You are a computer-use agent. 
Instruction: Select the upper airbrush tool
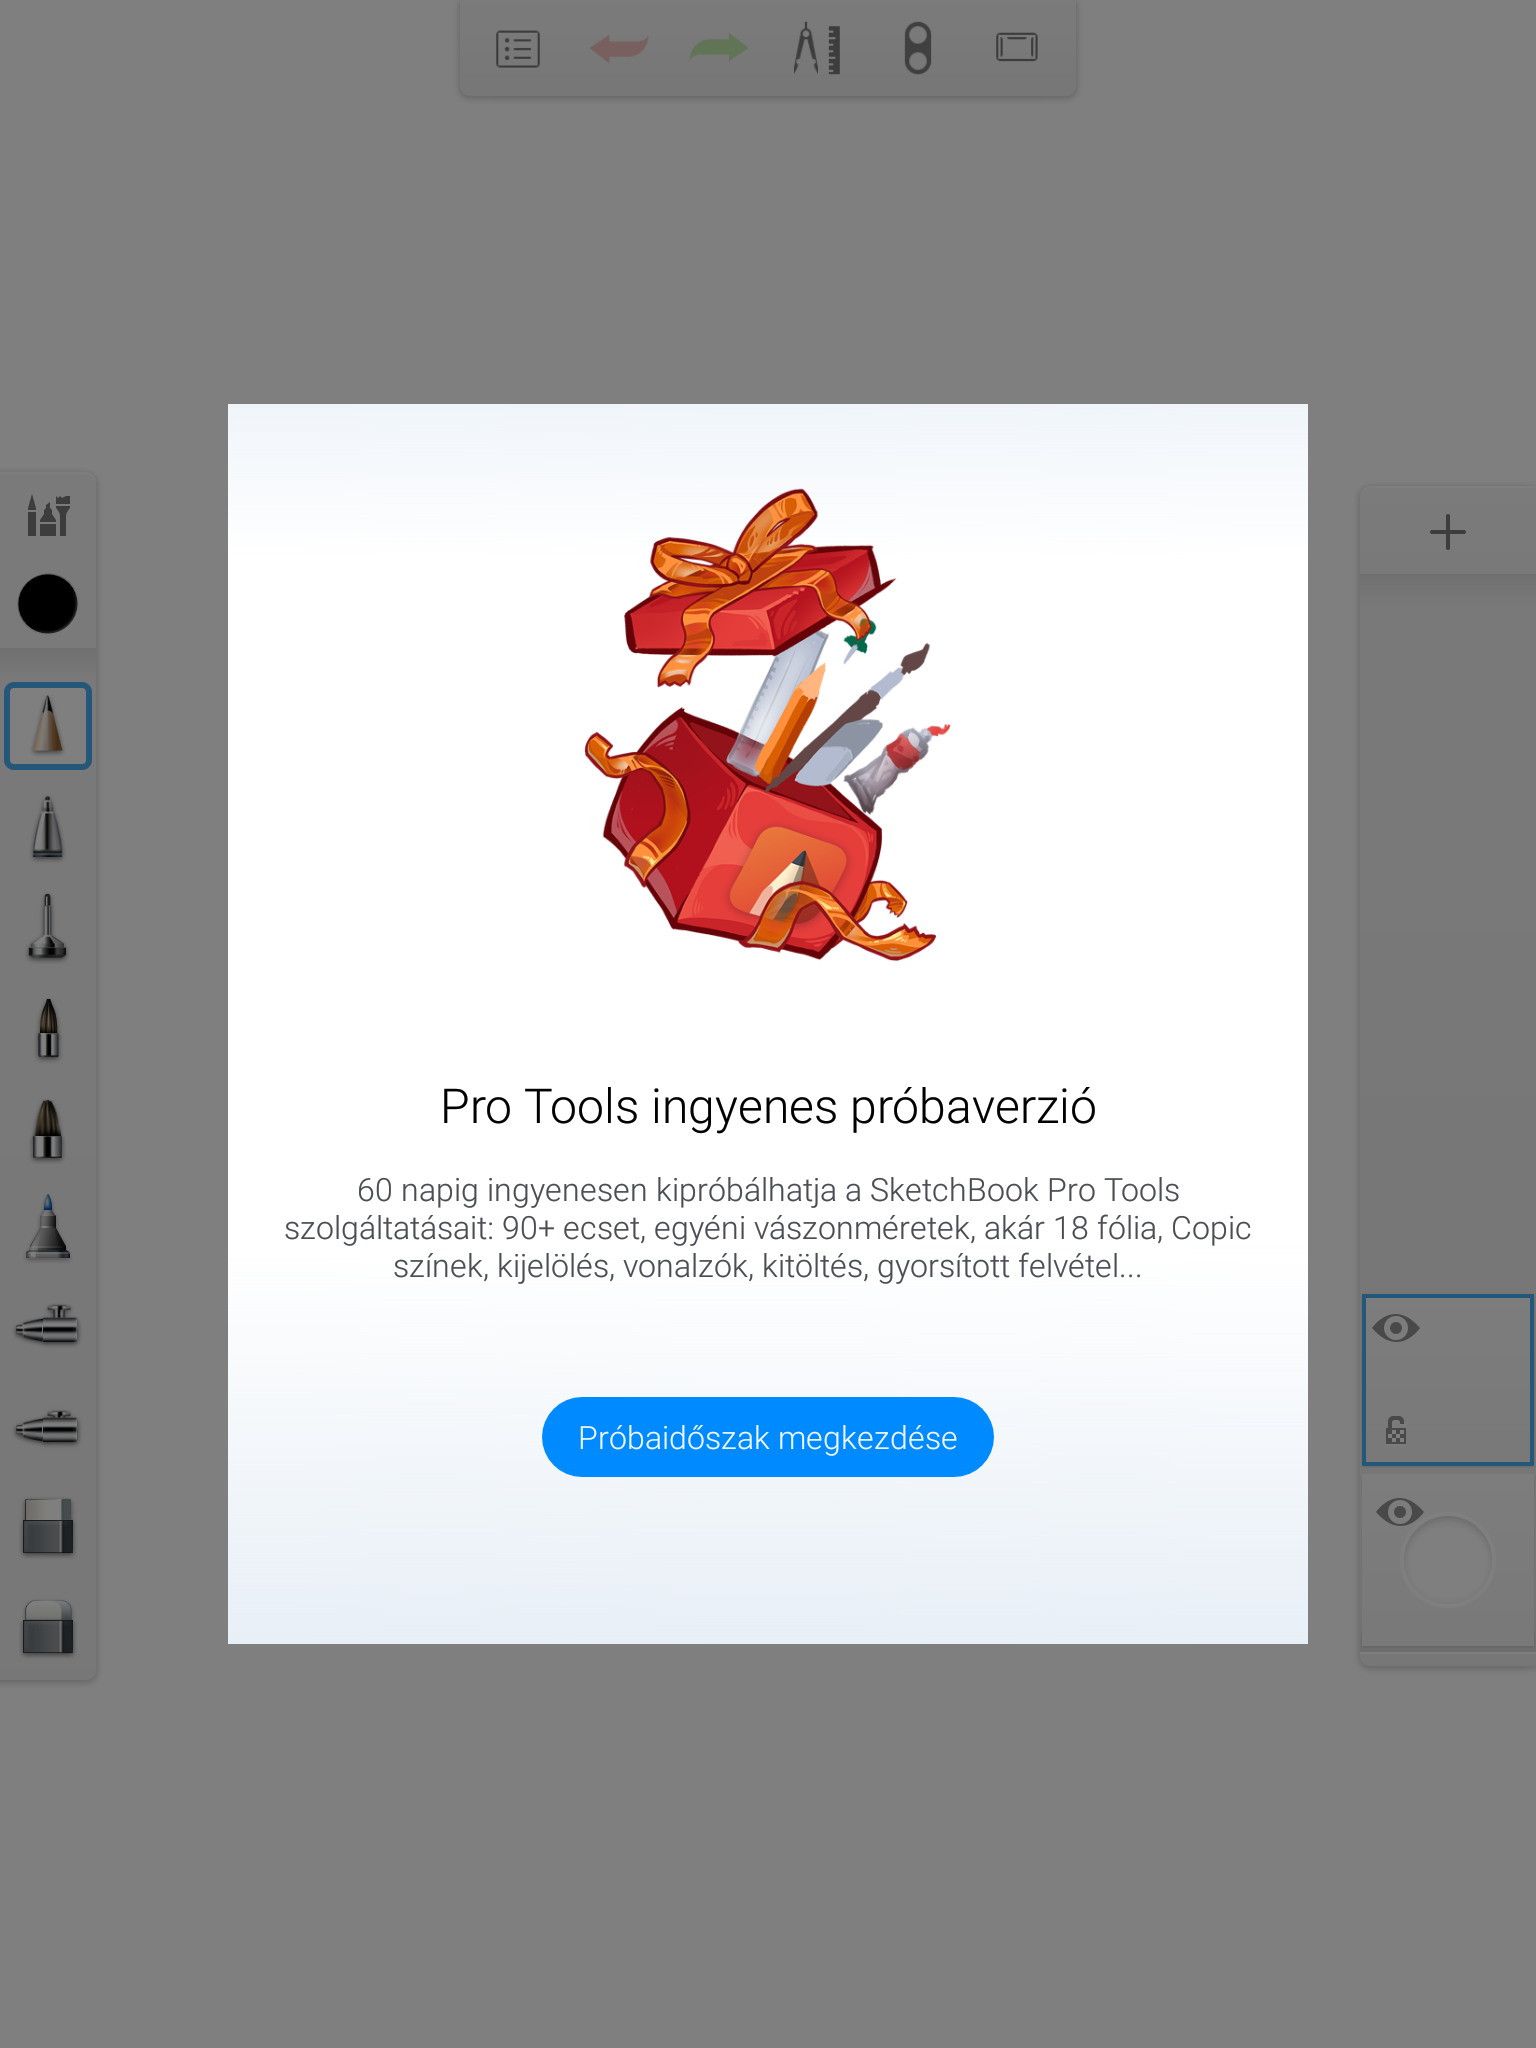(x=48, y=1326)
